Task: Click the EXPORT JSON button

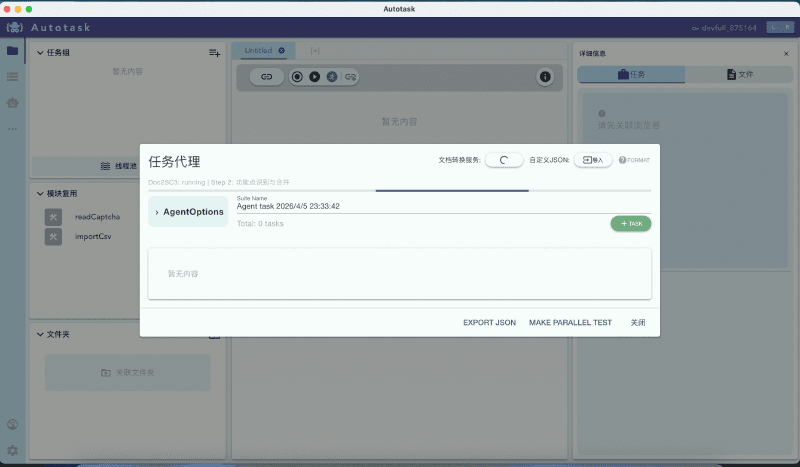Action: point(489,323)
